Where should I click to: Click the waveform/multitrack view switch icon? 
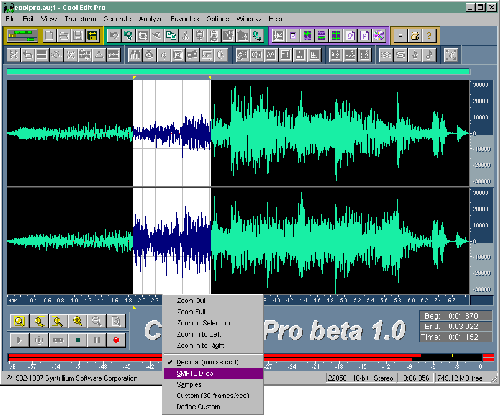point(22,36)
